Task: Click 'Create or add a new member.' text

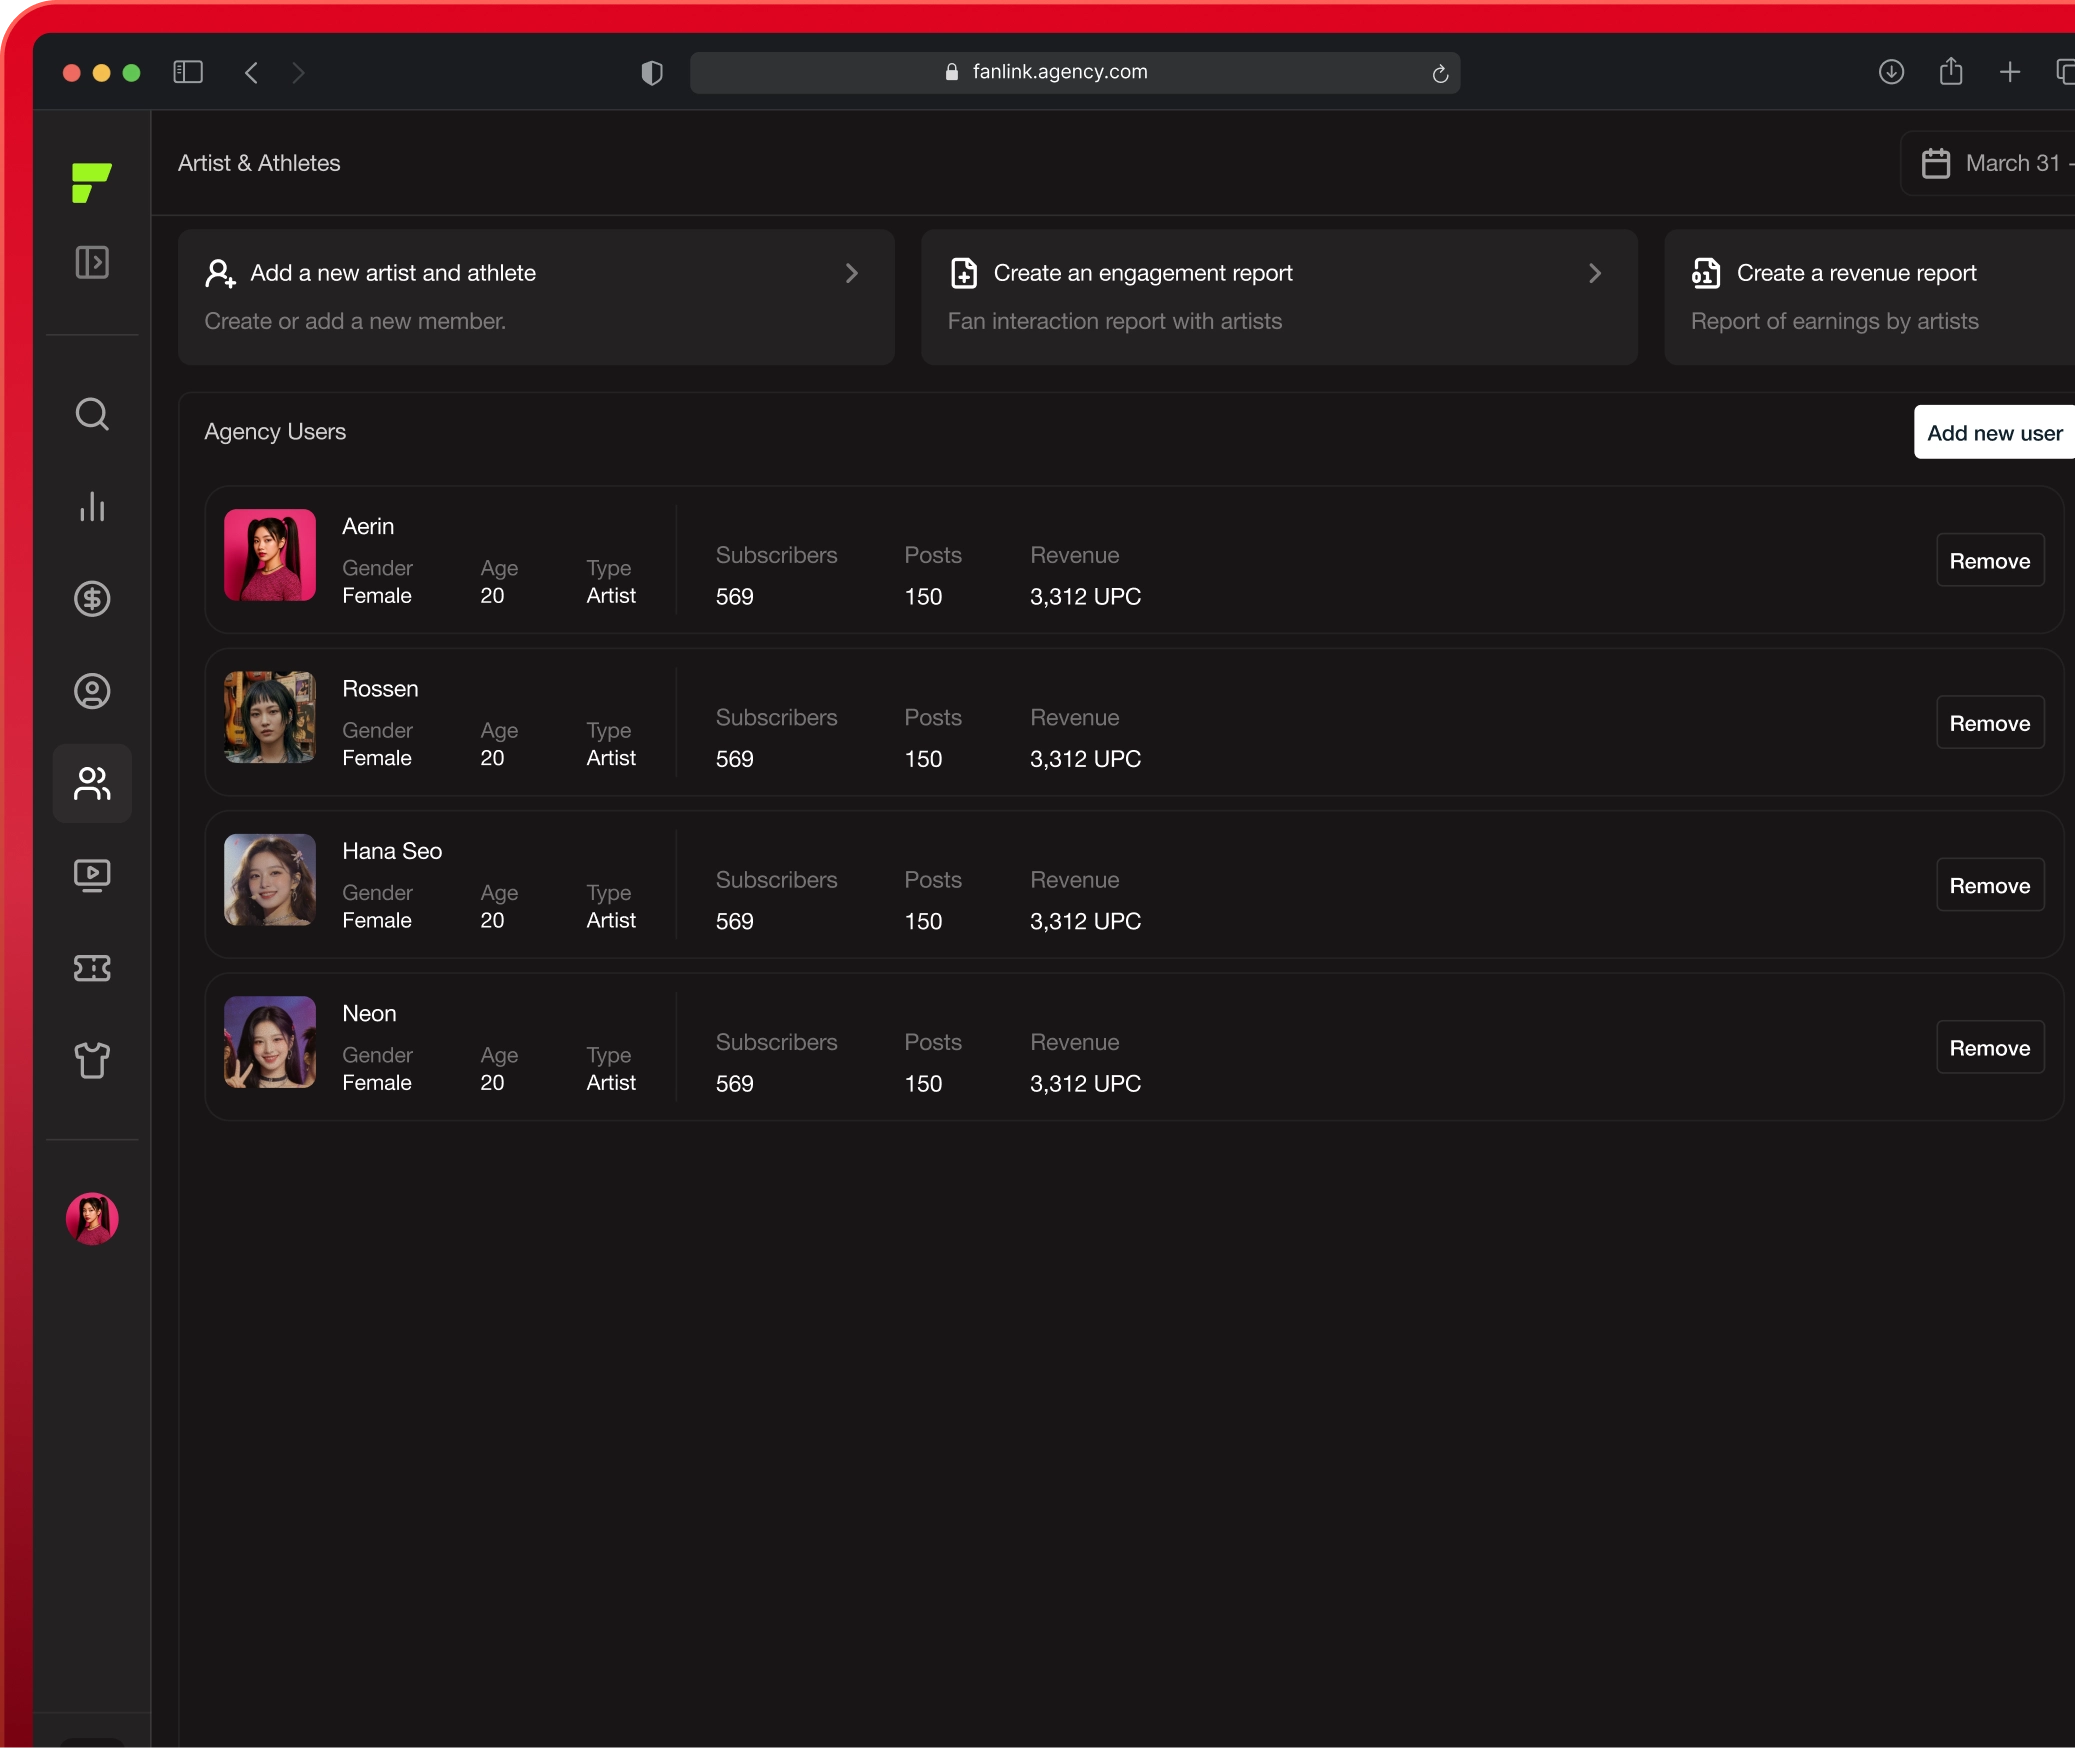Action: 355,321
